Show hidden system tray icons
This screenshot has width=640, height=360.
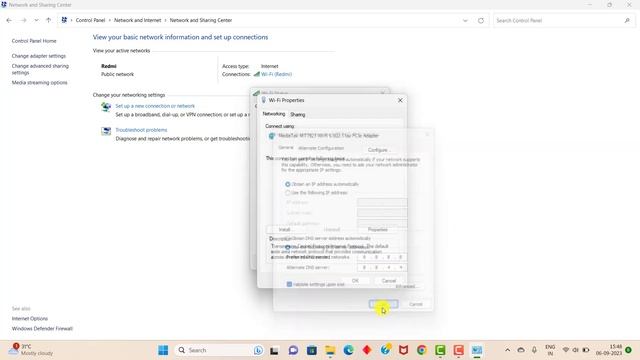(x=507, y=350)
